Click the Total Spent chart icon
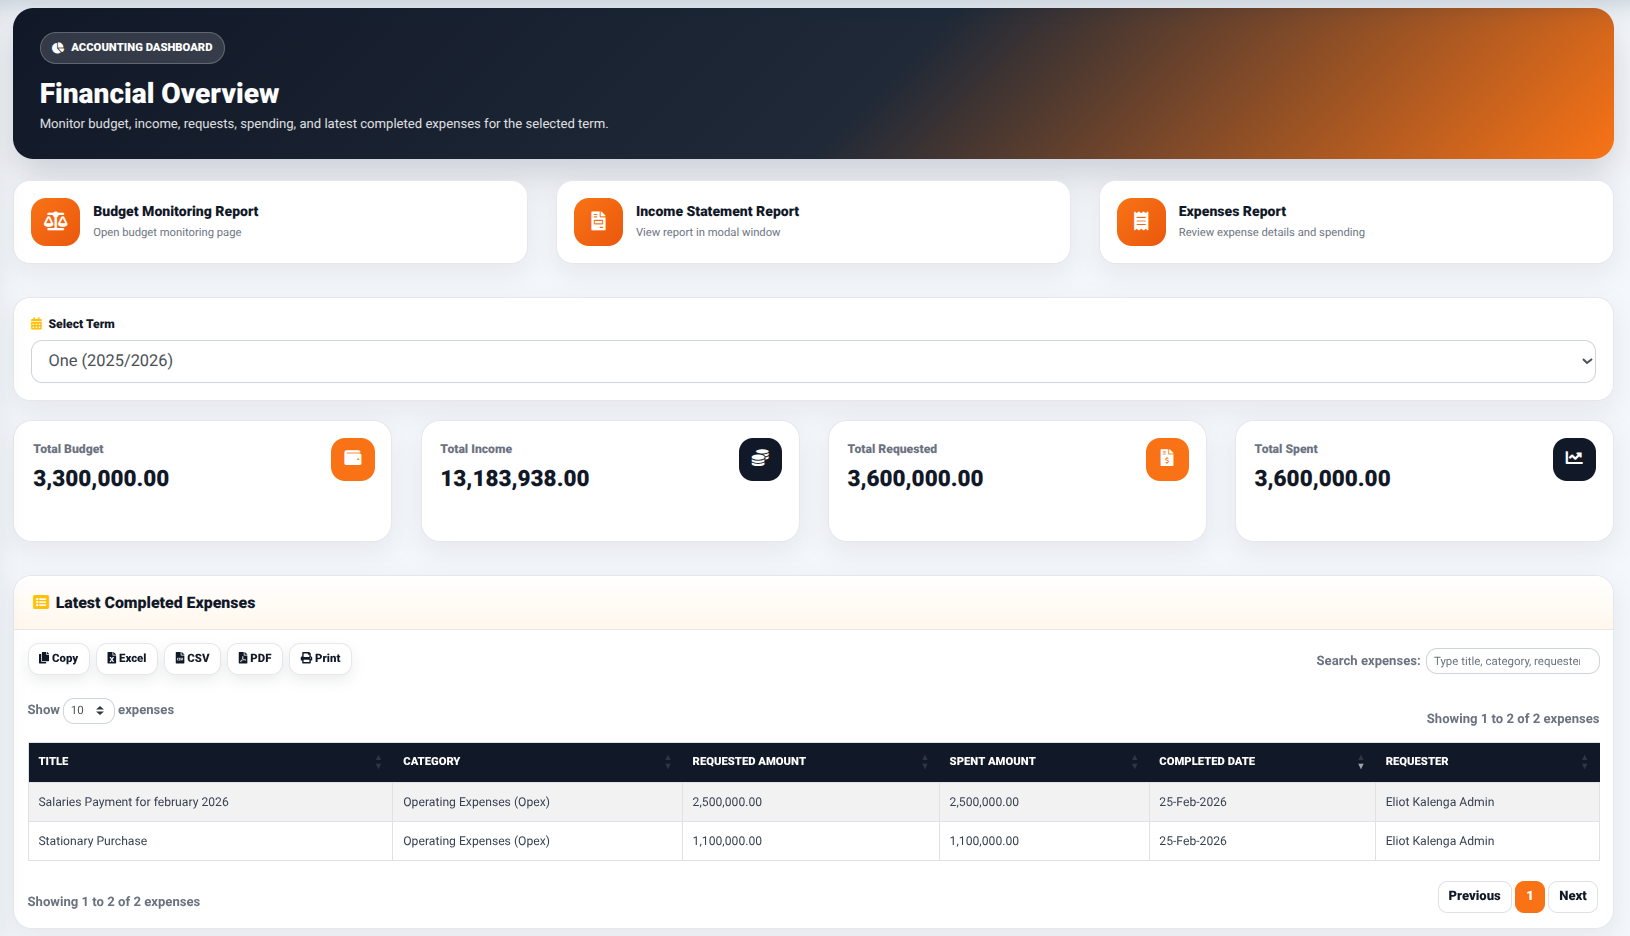The height and width of the screenshot is (936, 1630). coord(1574,459)
